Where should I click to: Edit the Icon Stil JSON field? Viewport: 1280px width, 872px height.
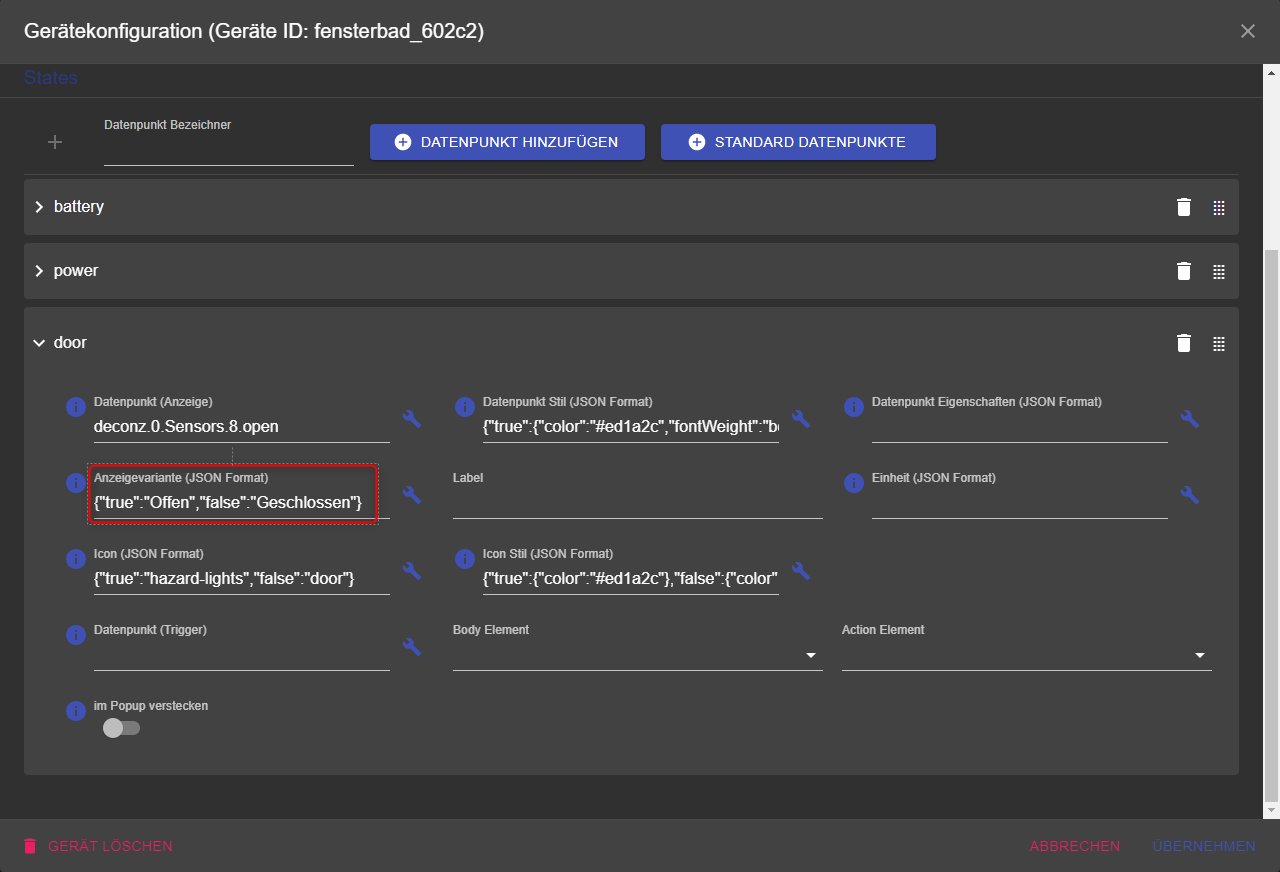(x=631, y=578)
